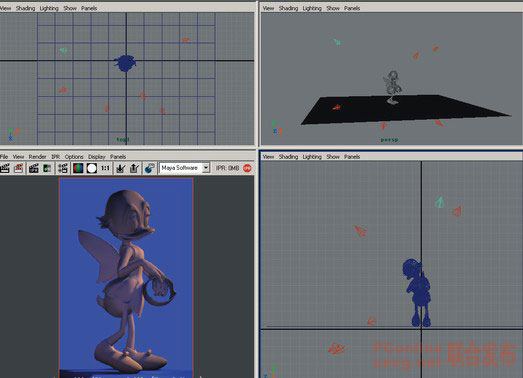Open Shading menu in side view panel

tap(288, 156)
